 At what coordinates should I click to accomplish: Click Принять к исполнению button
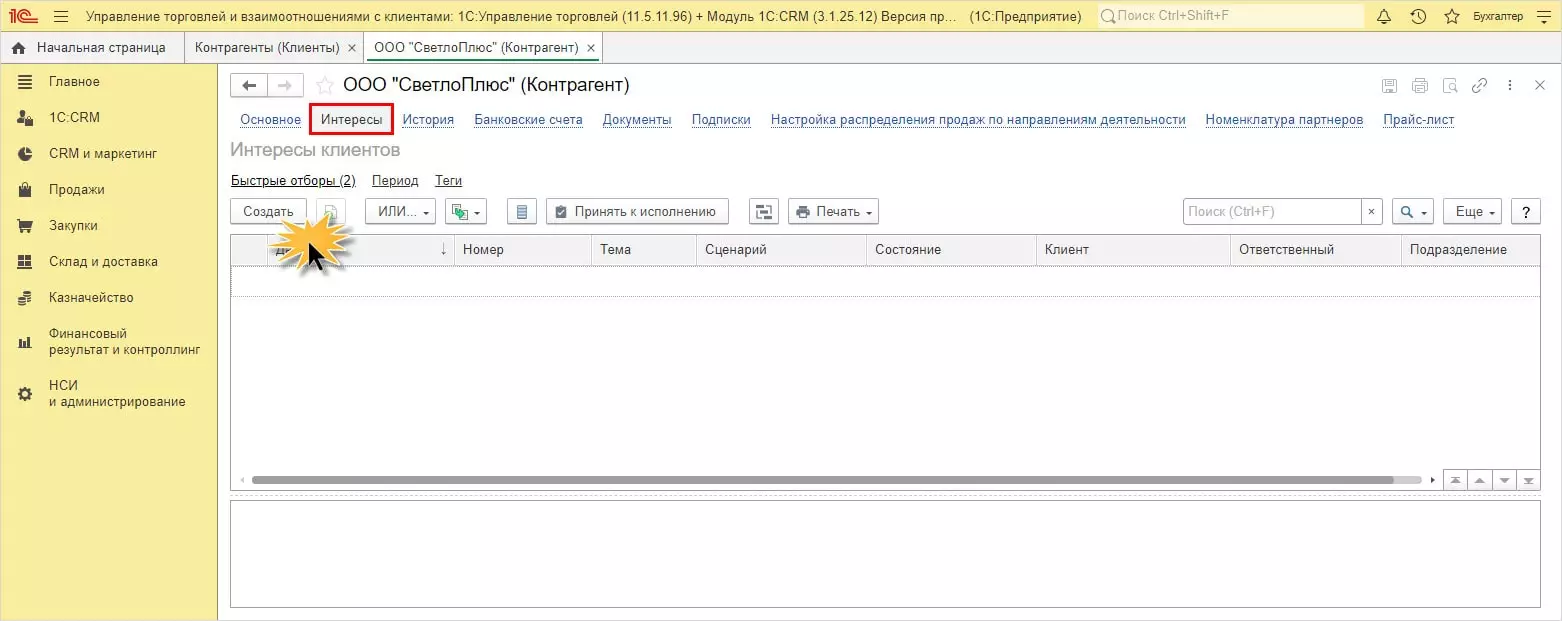coord(637,211)
